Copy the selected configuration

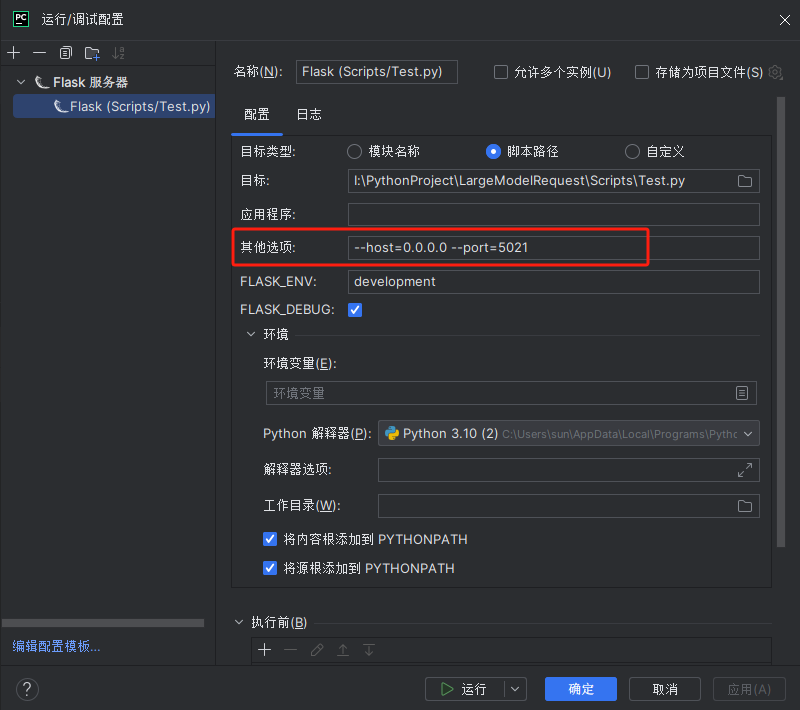(x=66, y=53)
